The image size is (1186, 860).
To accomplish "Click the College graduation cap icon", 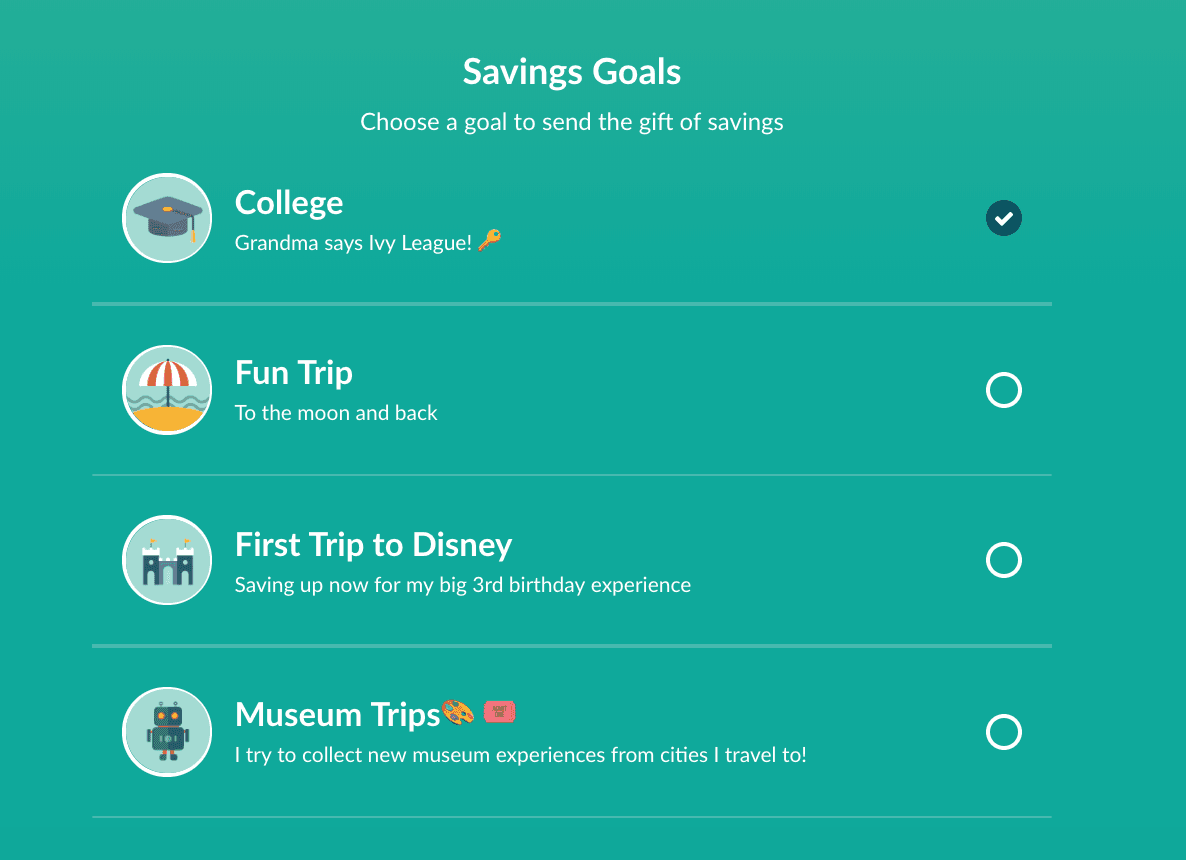I will pyautogui.click(x=167, y=218).
